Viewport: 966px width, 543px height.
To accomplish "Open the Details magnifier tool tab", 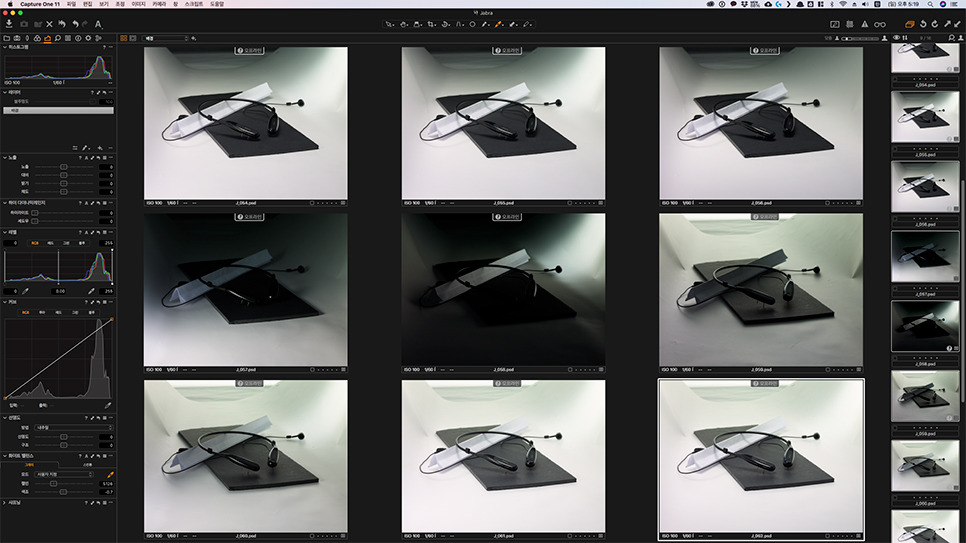I will pyautogui.click(x=58, y=38).
